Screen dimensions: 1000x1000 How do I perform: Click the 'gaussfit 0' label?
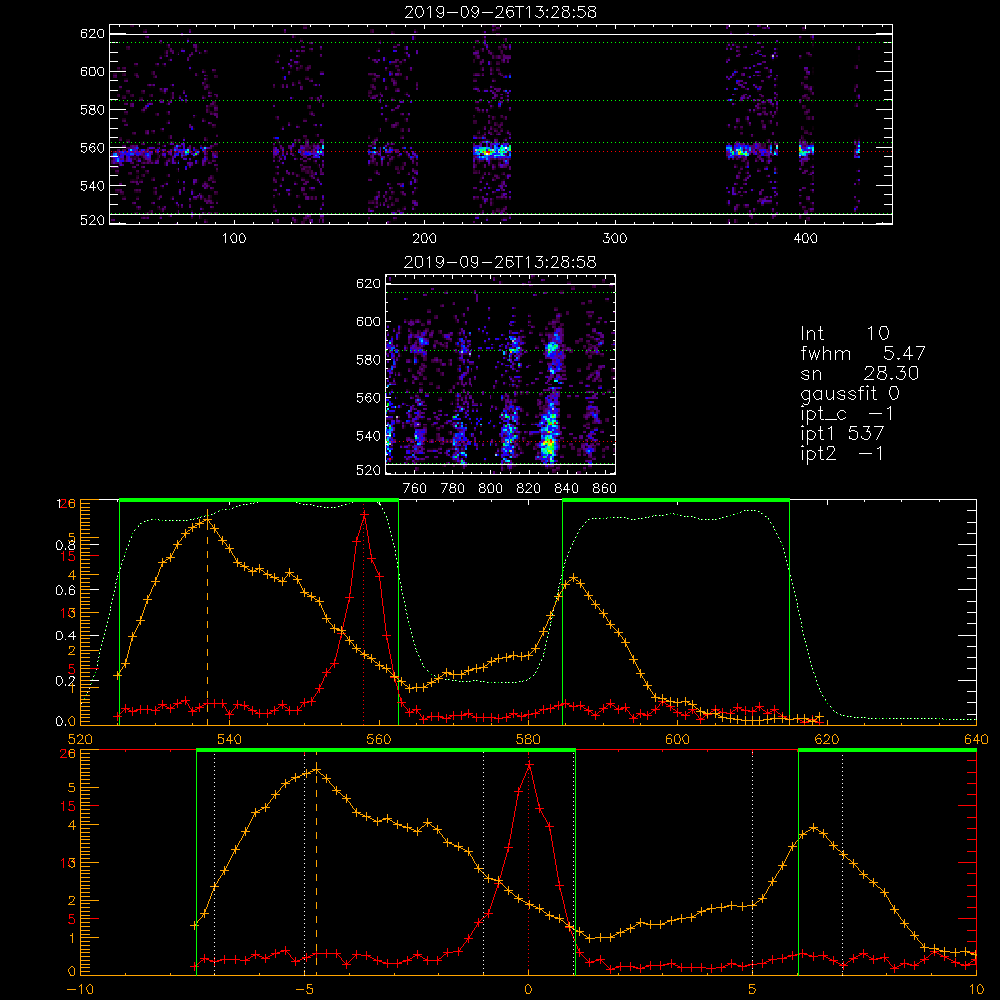[x=850, y=393]
